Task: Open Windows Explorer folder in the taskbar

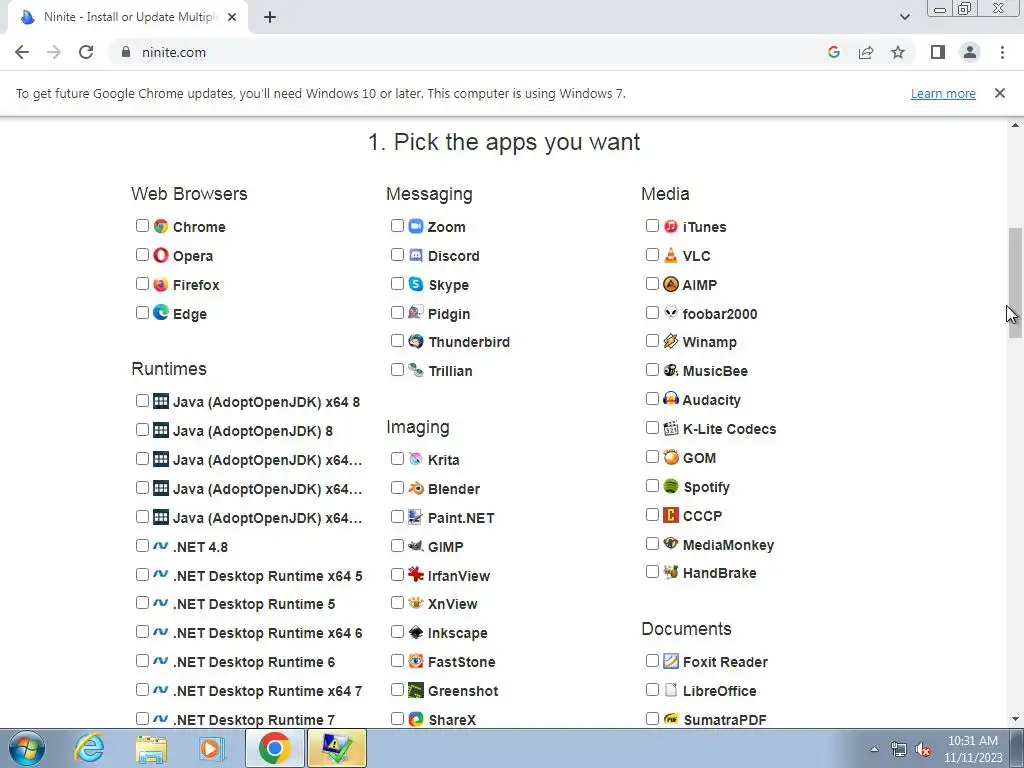Action: coord(151,748)
